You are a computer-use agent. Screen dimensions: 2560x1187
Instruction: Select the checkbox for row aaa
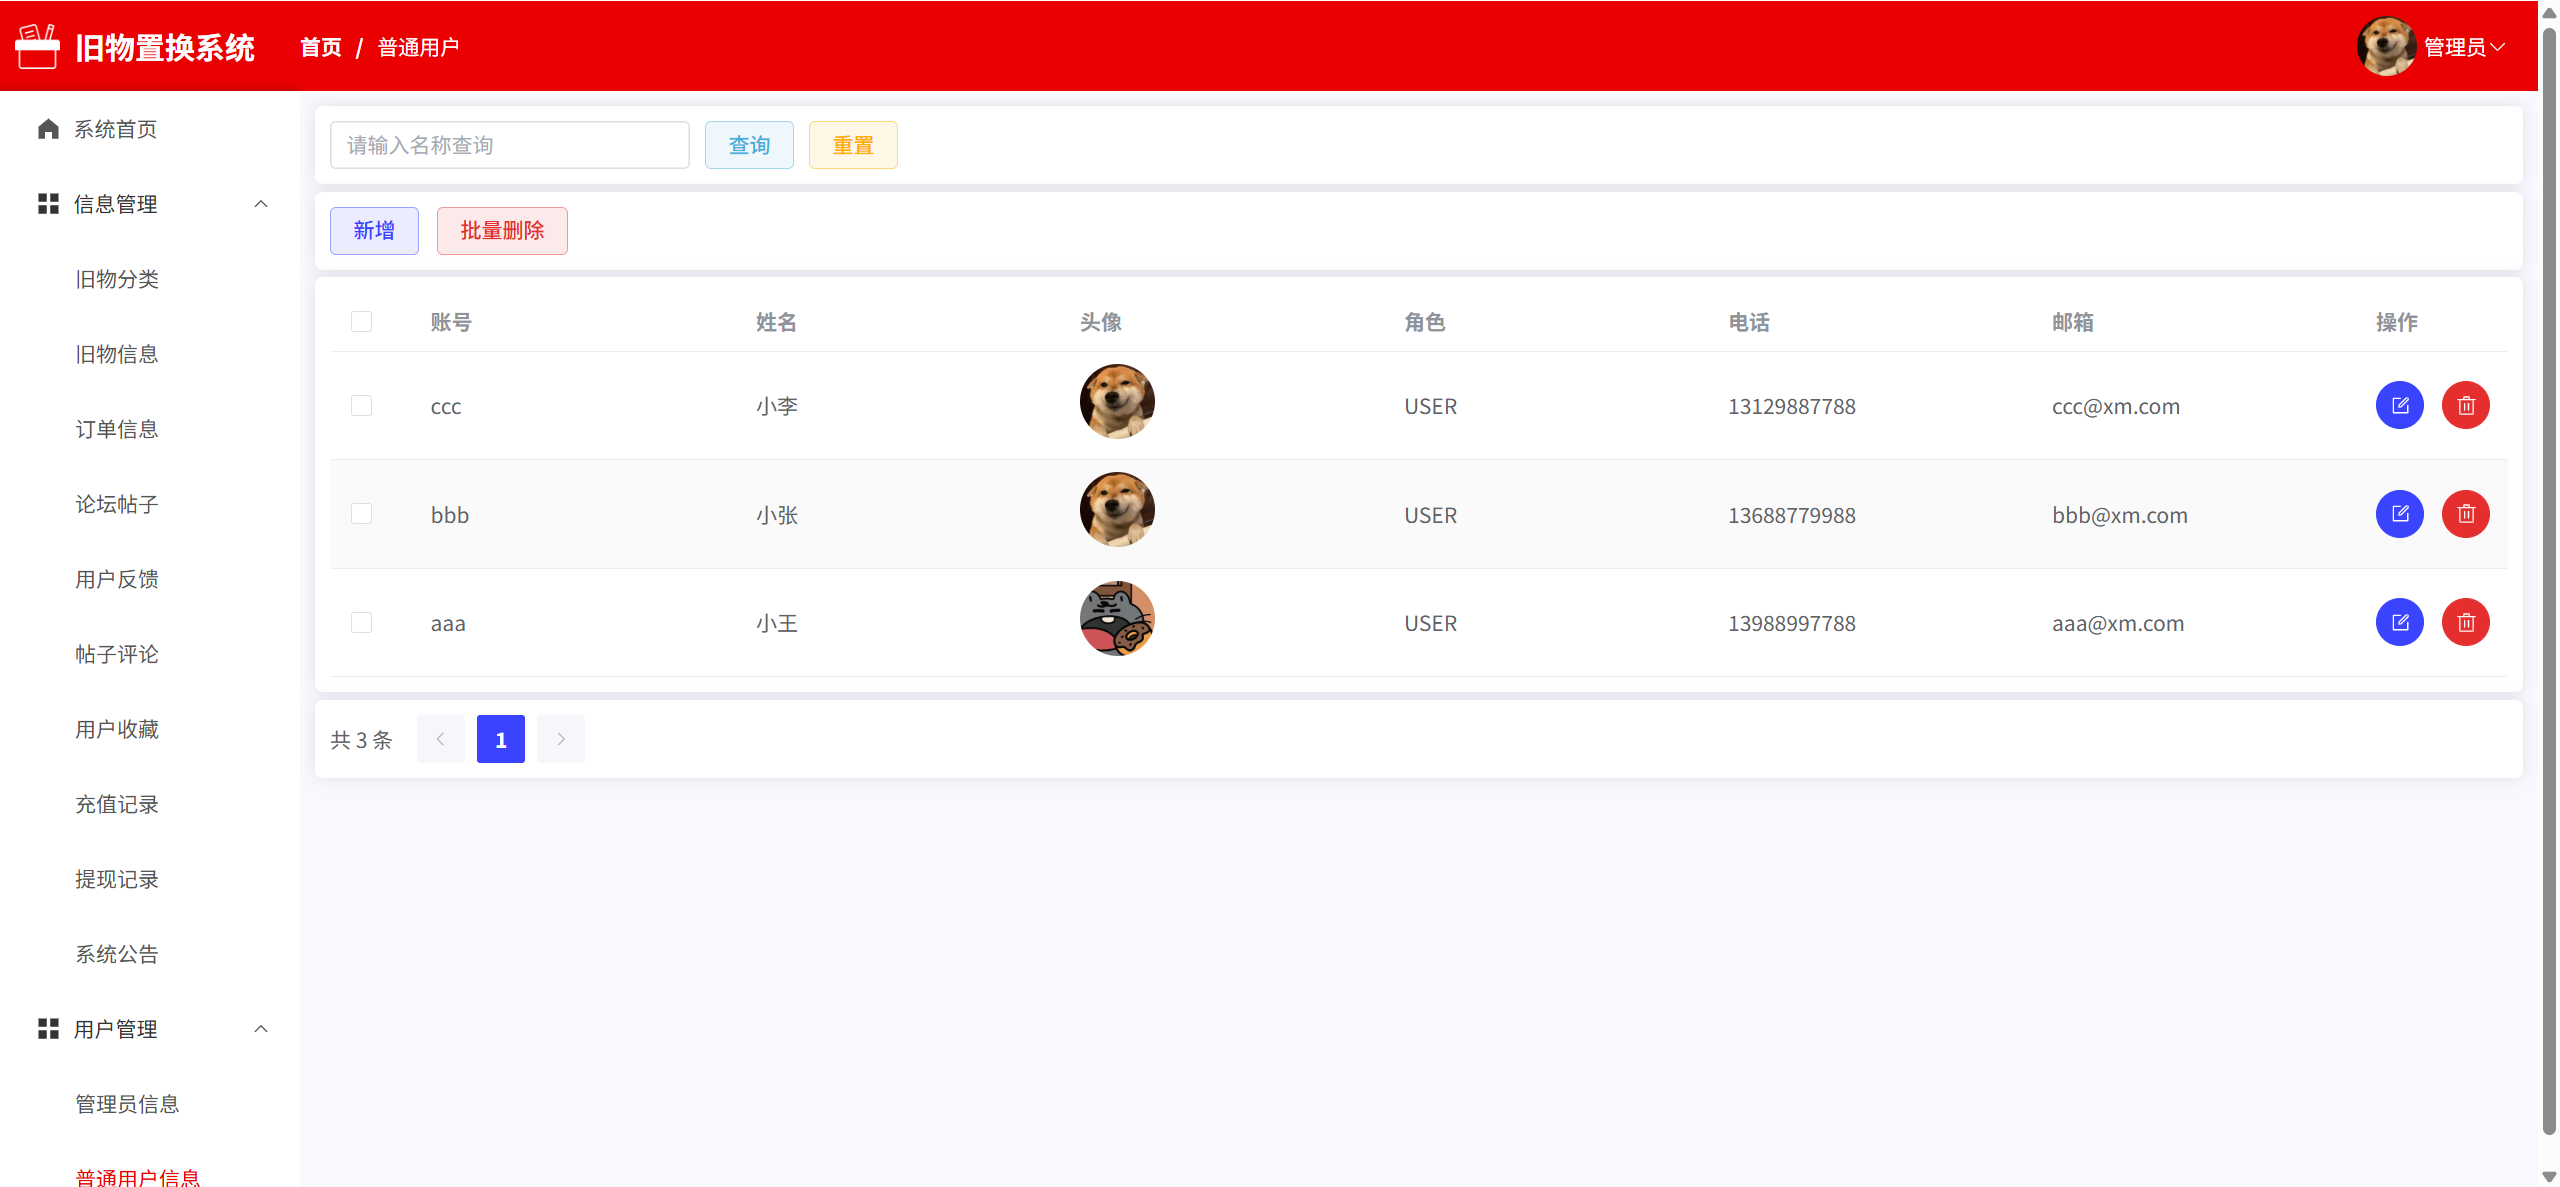[361, 623]
